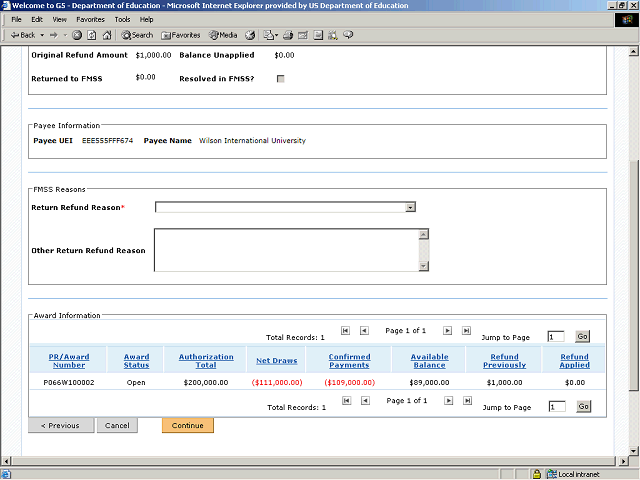640x480 pixels.
Task: Open the Tools menu
Action: [122, 19]
